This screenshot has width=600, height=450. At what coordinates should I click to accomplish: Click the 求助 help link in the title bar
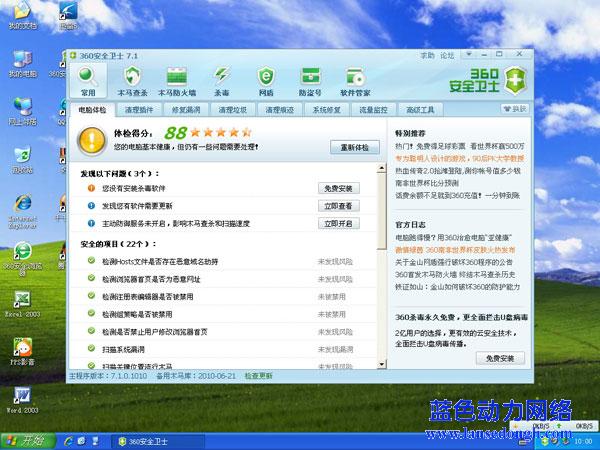[427, 55]
